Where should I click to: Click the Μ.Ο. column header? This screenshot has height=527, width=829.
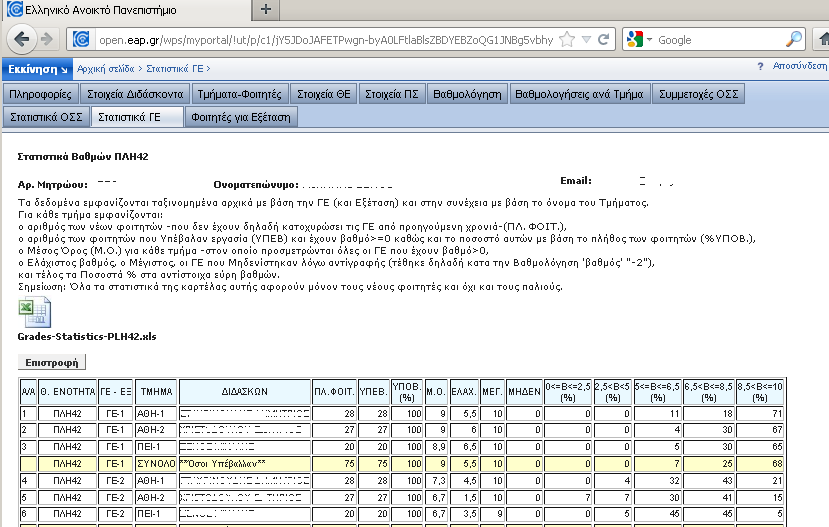pyautogui.click(x=436, y=392)
